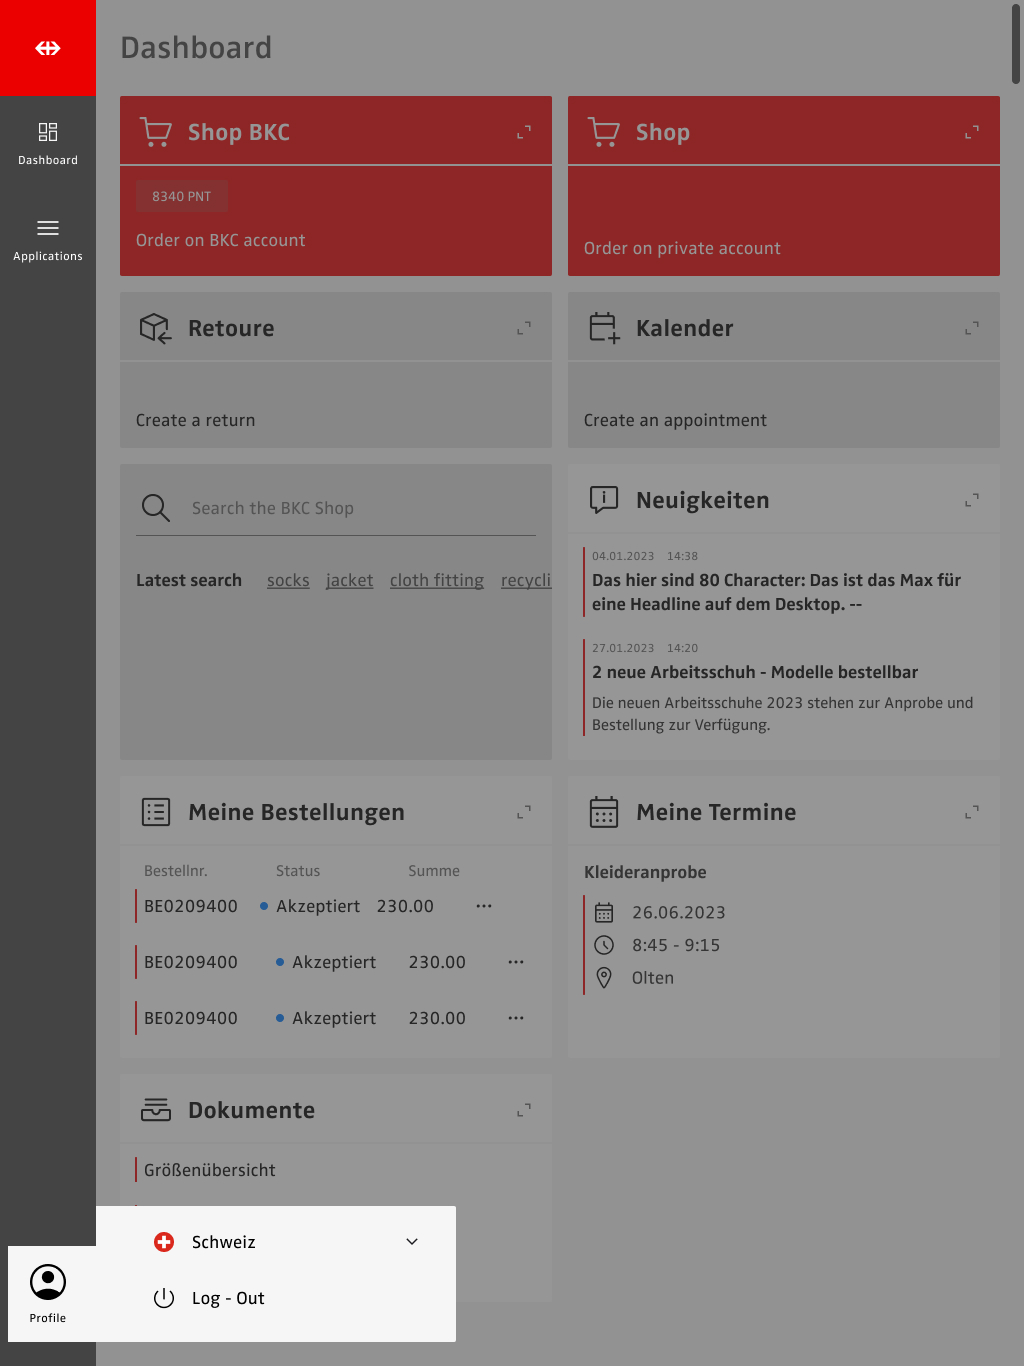Image resolution: width=1024 pixels, height=1366 pixels.
Task: Expand the Neuigkeiten widget
Action: tap(972, 500)
